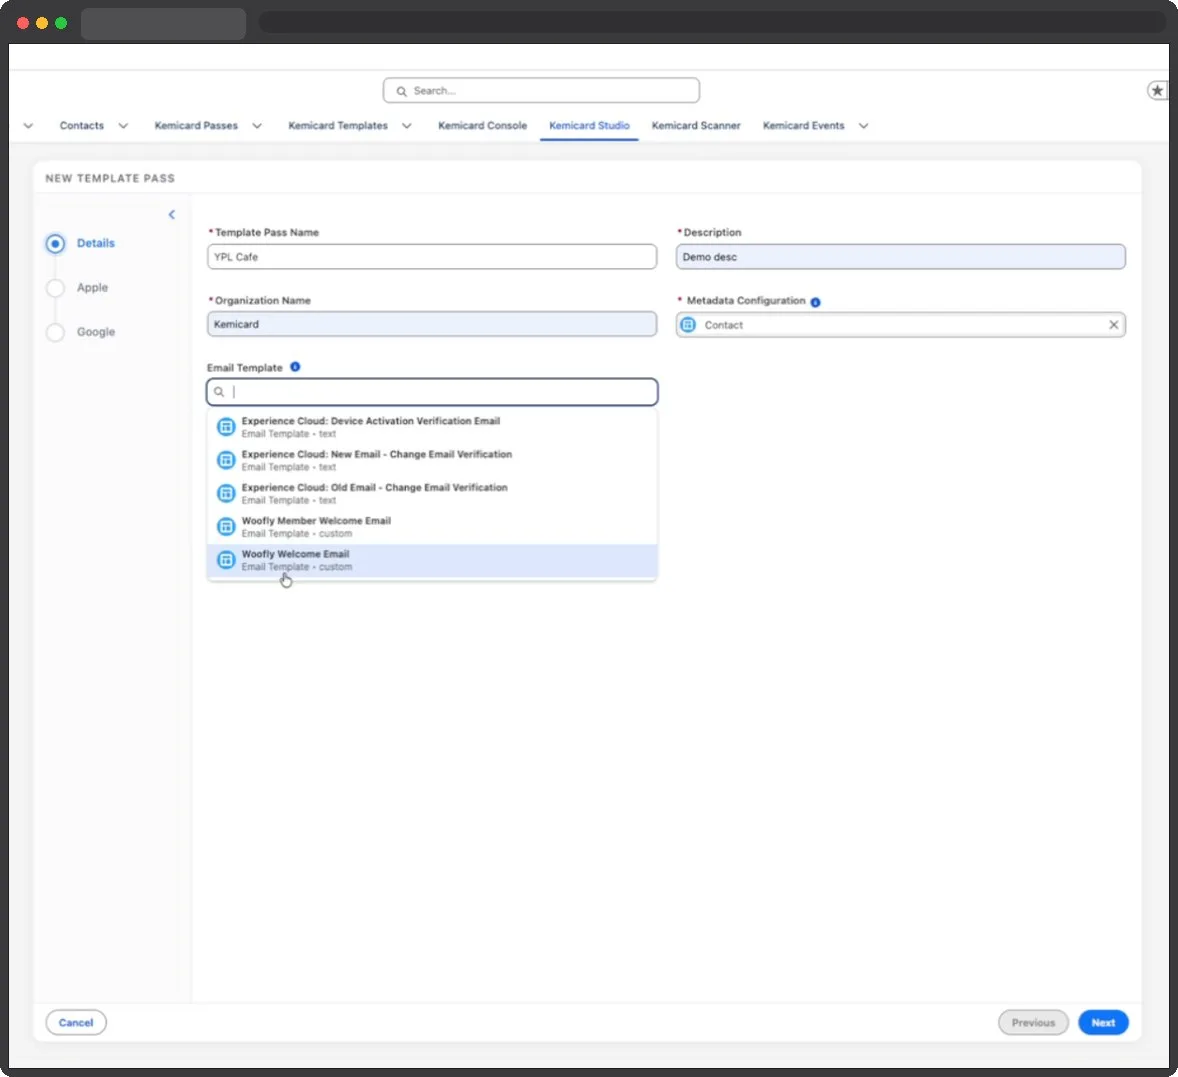Open the Kemicard Templates dropdown chevron
The image size is (1178, 1077).
406,125
